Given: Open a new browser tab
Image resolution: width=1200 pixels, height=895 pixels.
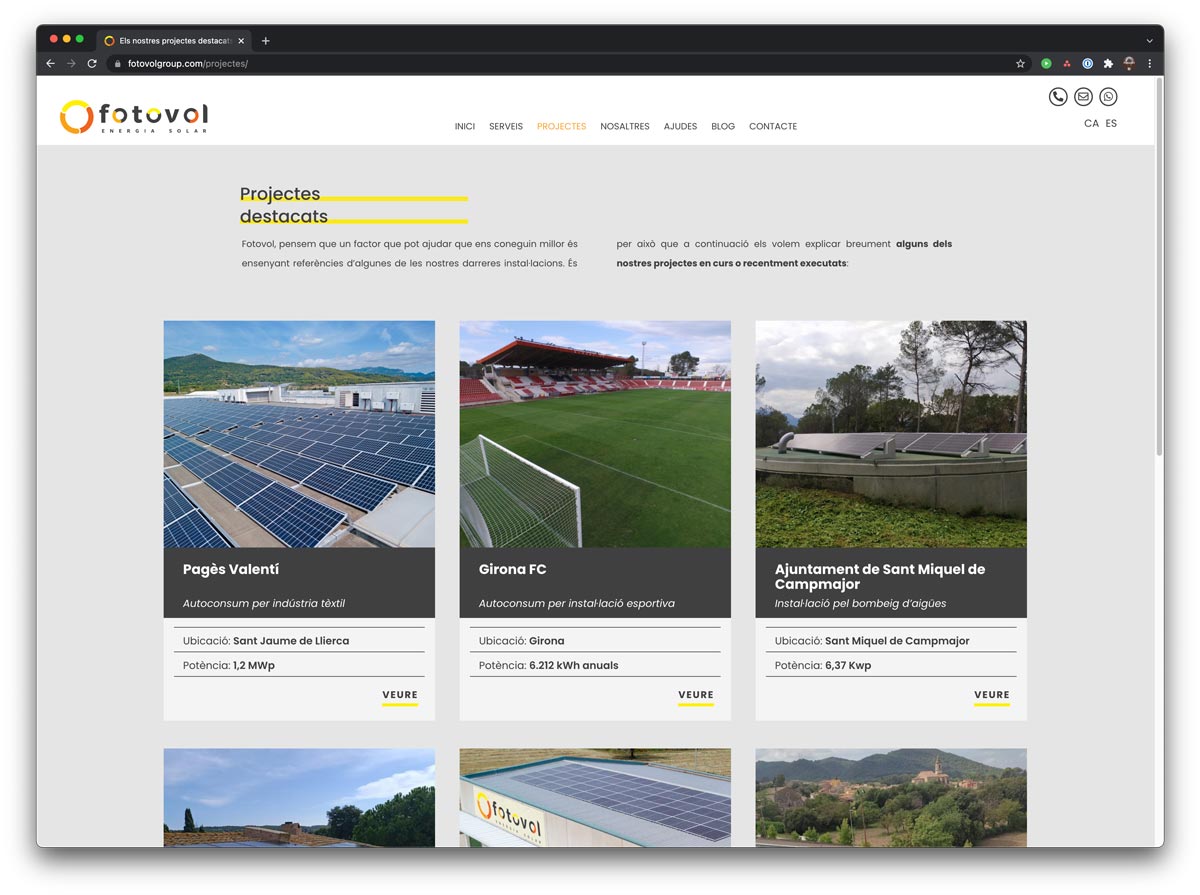Looking at the screenshot, I should tap(265, 41).
